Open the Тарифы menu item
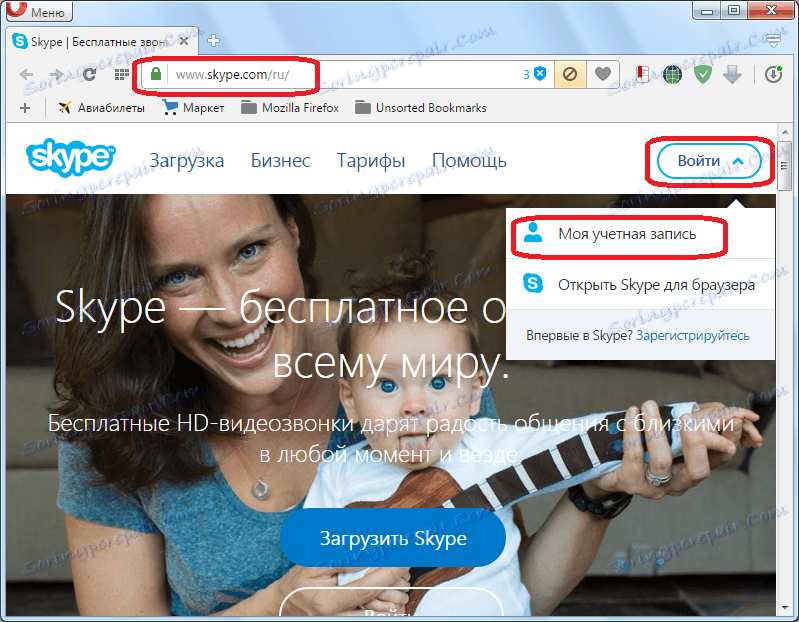 [371, 160]
